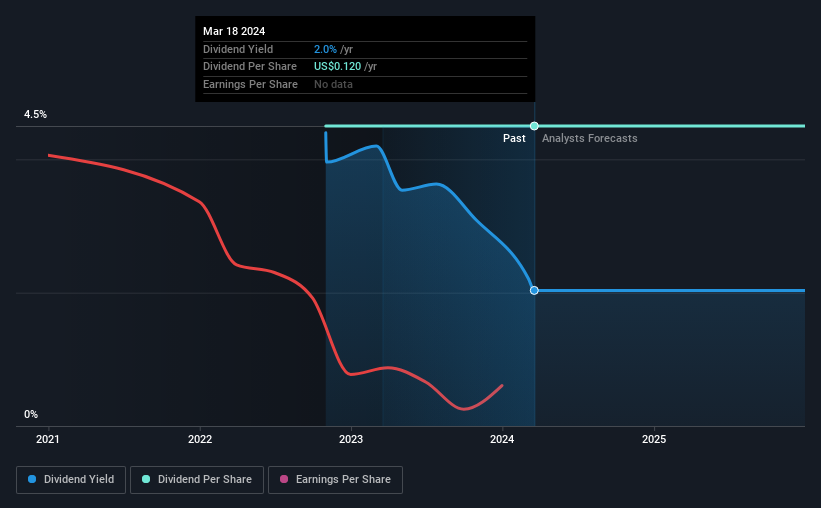
Task: Click the pink Earnings Per Share legend dot
Action: click(284, 479)
